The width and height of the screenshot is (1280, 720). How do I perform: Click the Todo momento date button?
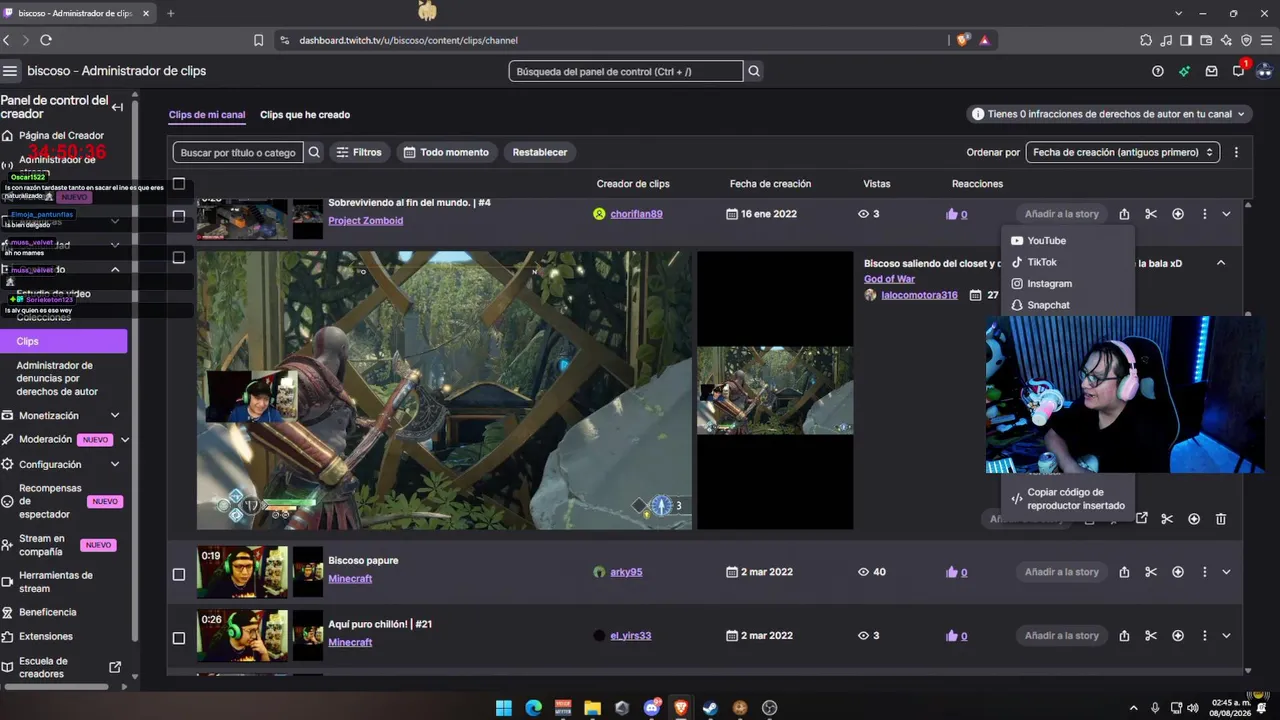[x=447, y=152]
